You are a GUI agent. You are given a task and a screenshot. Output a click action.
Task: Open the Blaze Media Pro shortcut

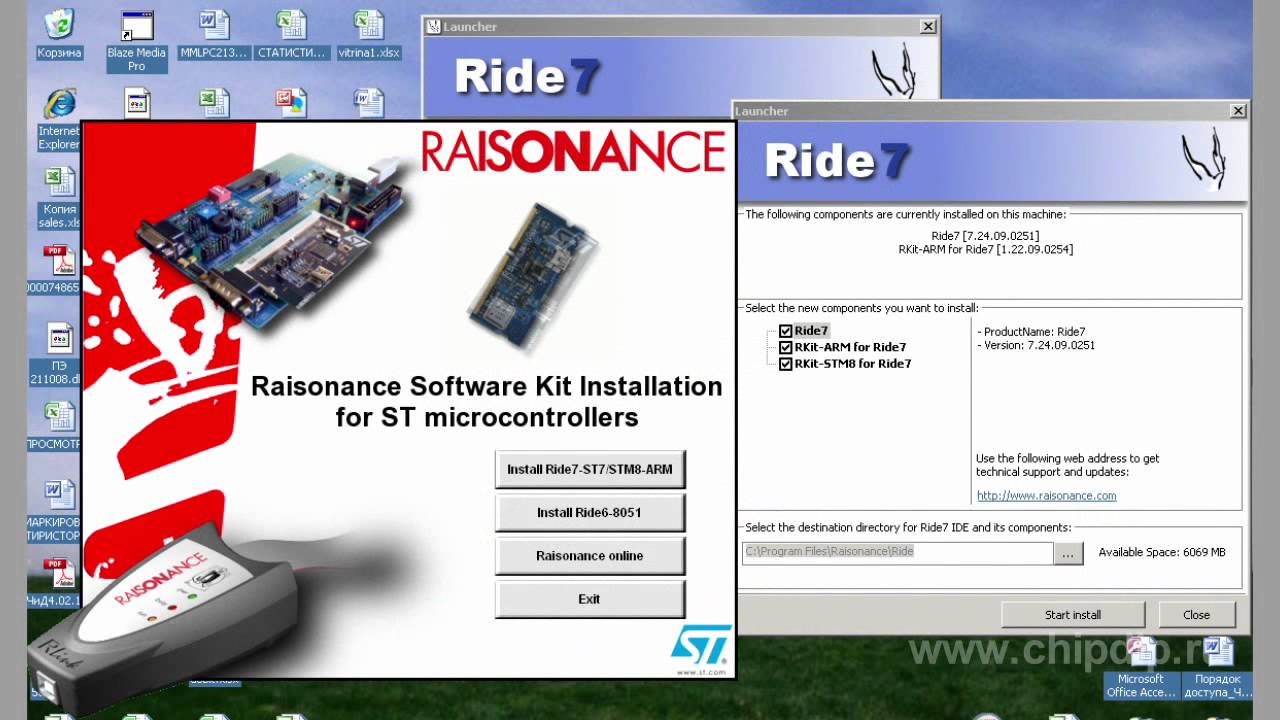pos(136,40)
